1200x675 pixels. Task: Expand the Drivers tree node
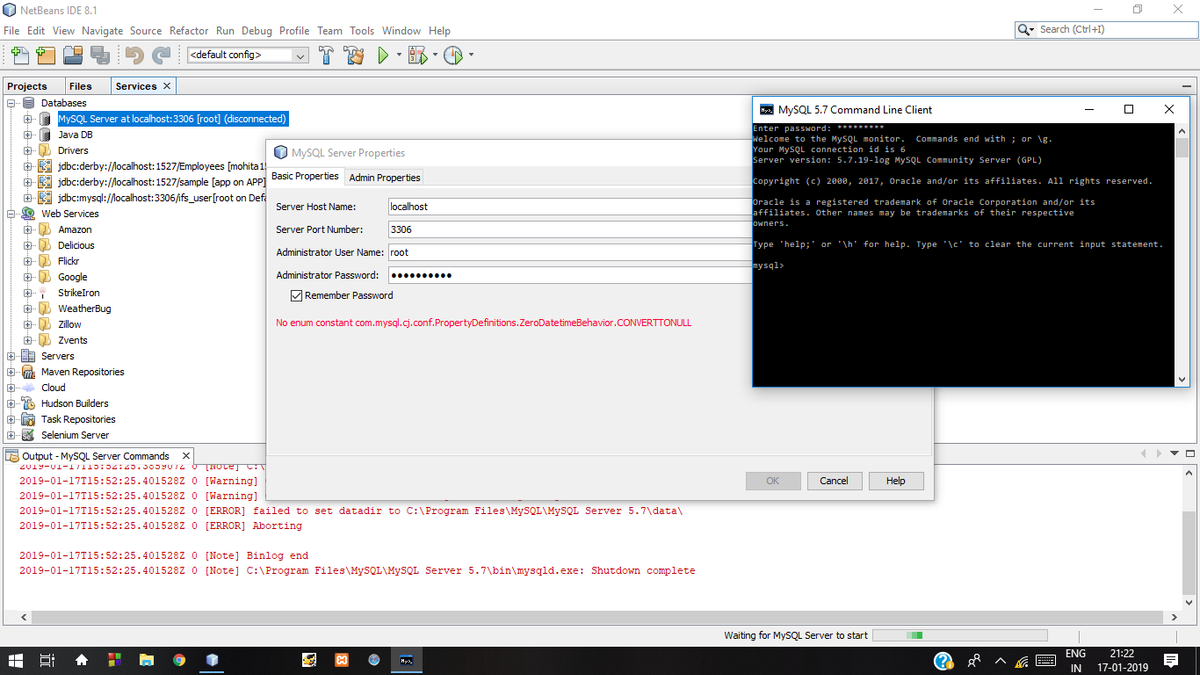point(27,150)
